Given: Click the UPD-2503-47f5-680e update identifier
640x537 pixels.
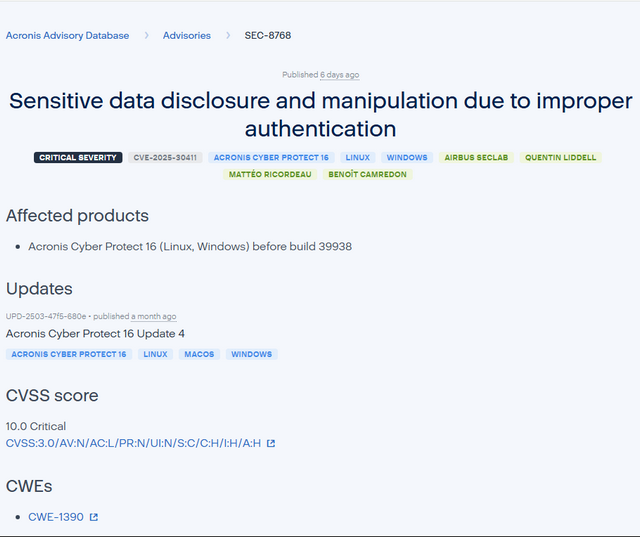Looking at the screenshot, I should point(46,316).
